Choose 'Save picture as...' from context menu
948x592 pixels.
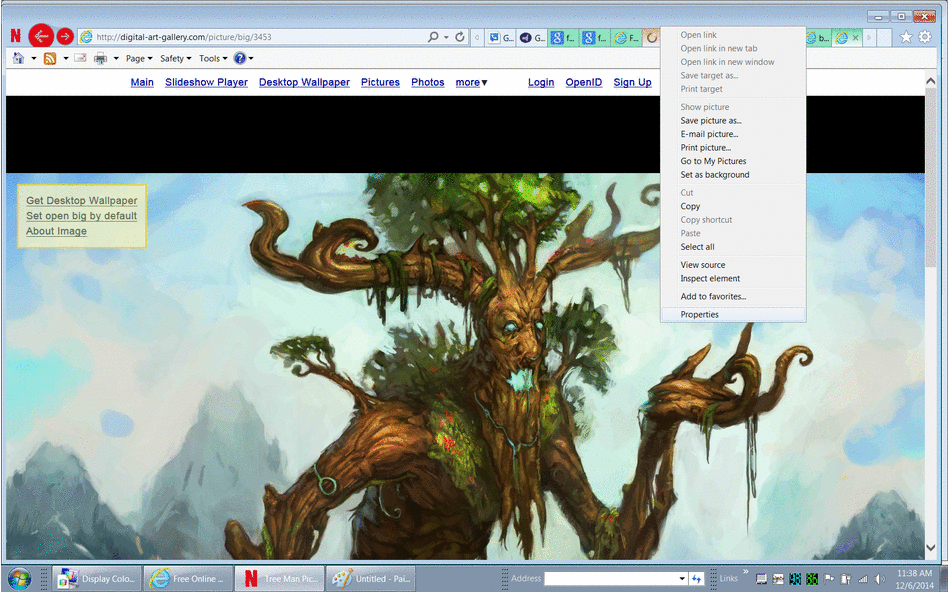pos(711,121)
